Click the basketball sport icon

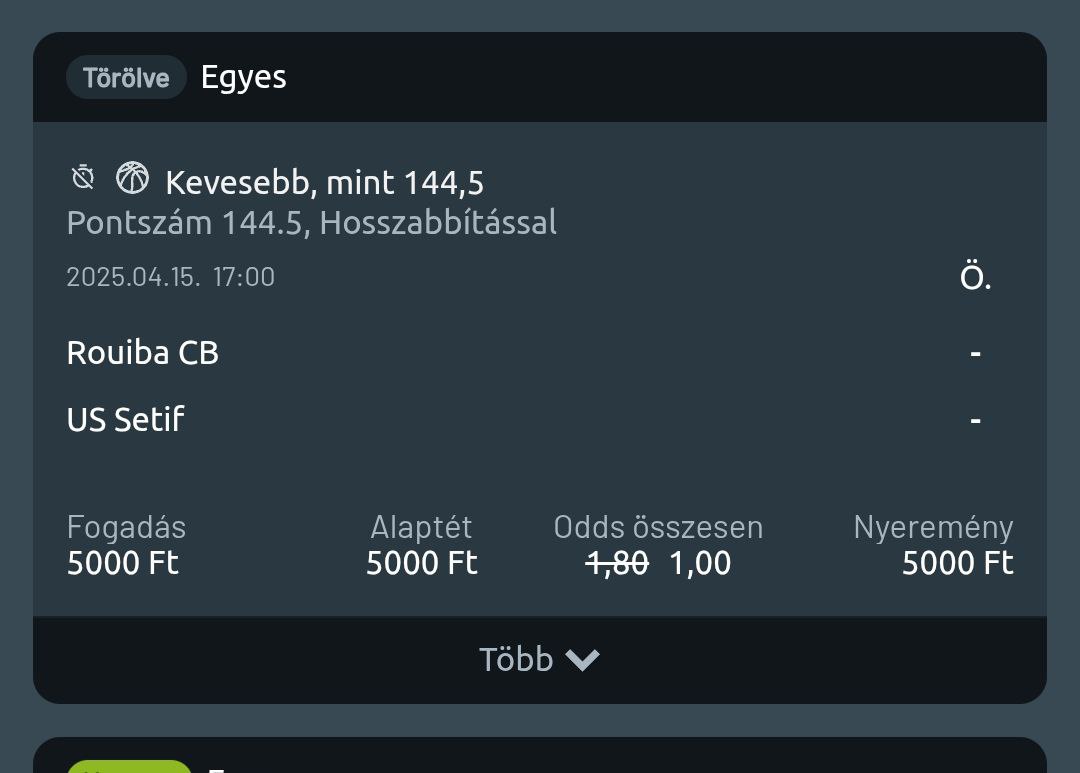coord(132,178)
